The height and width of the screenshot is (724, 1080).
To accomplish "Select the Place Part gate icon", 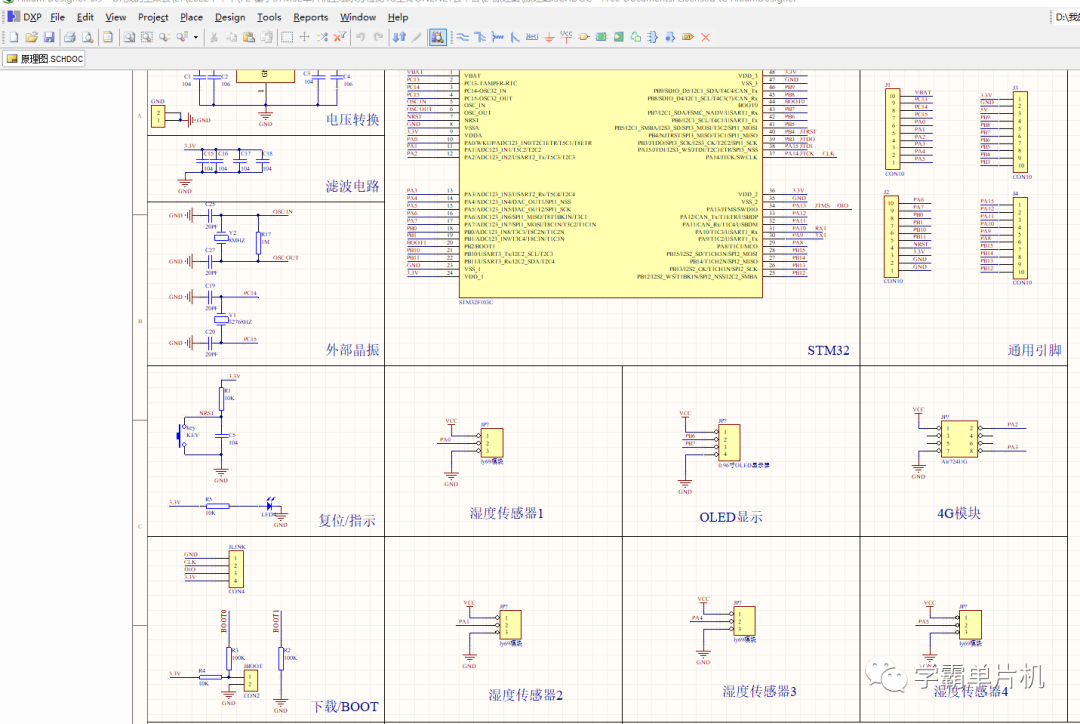I will pos(584,37).
